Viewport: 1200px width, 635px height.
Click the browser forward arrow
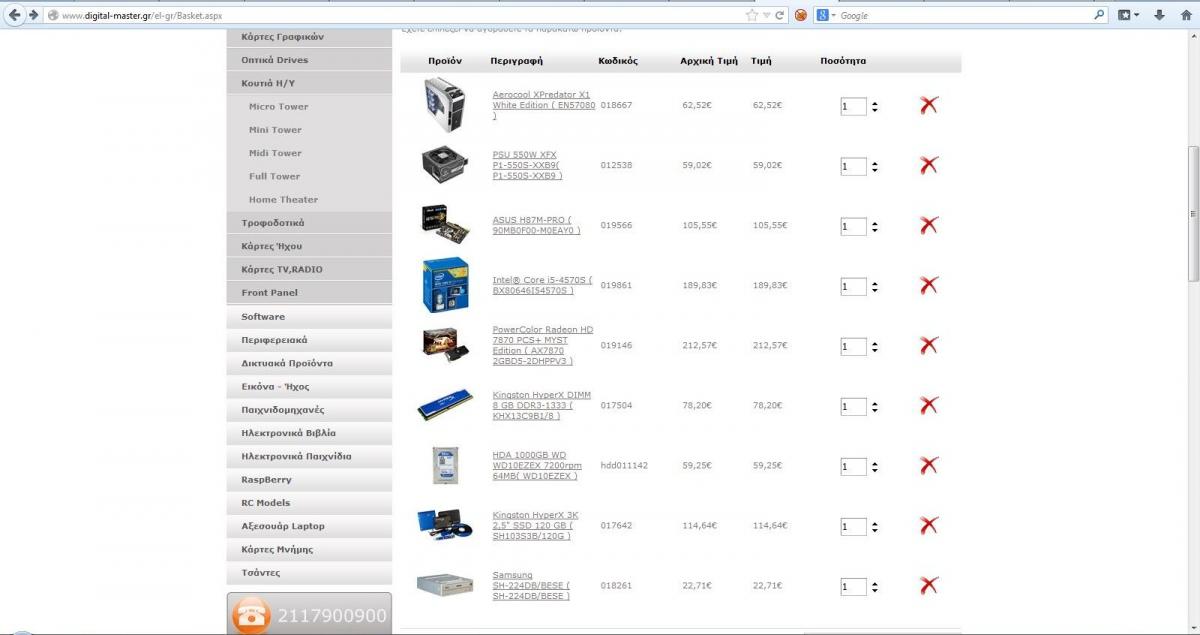point(34,15)
